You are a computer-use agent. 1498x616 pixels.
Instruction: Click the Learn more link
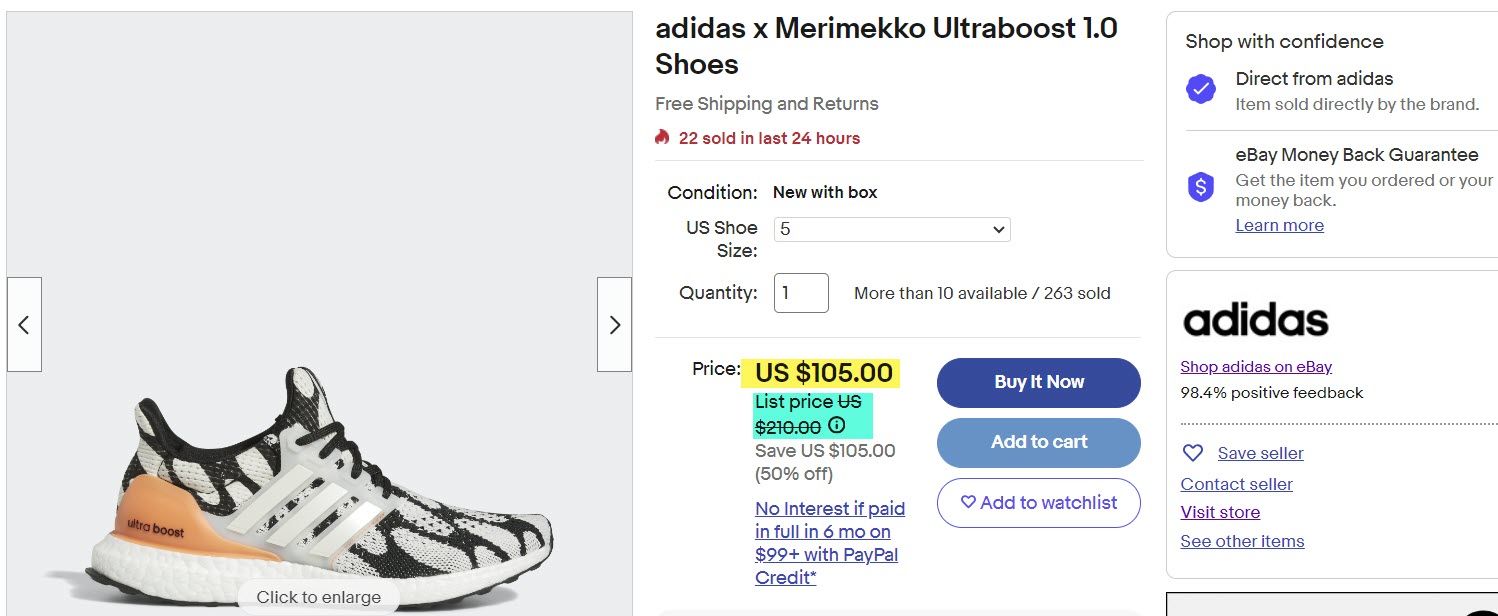[x=1279, y=225]
